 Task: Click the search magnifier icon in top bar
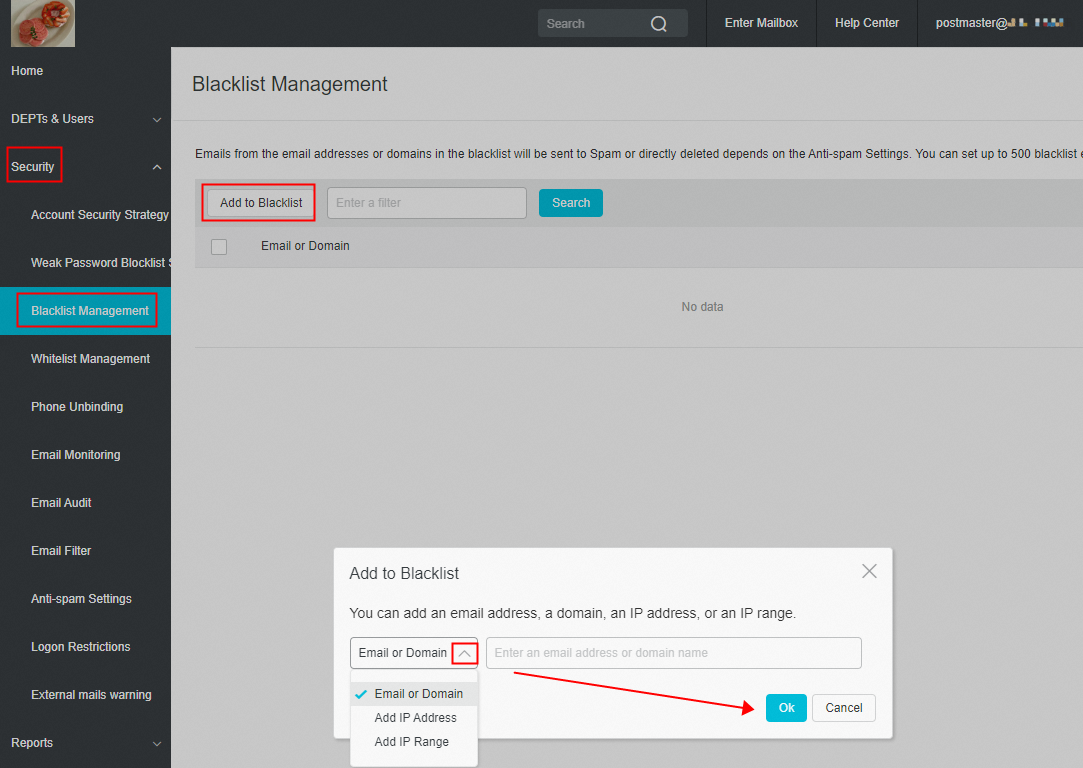[658, 23]
